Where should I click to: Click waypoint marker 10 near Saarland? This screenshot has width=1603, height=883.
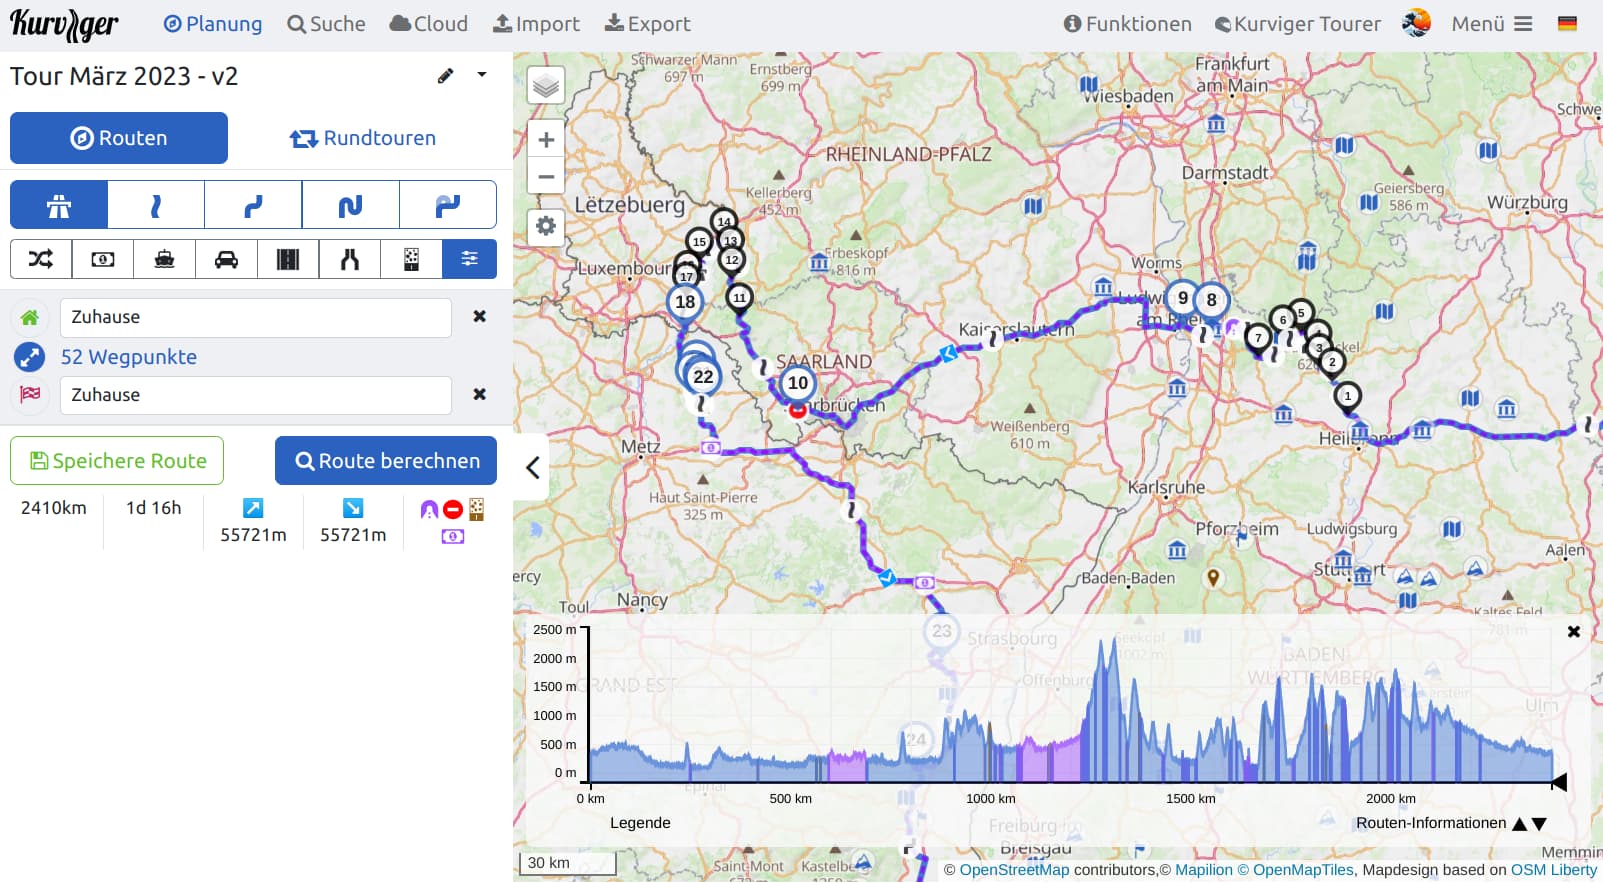(x=798, y=383)
